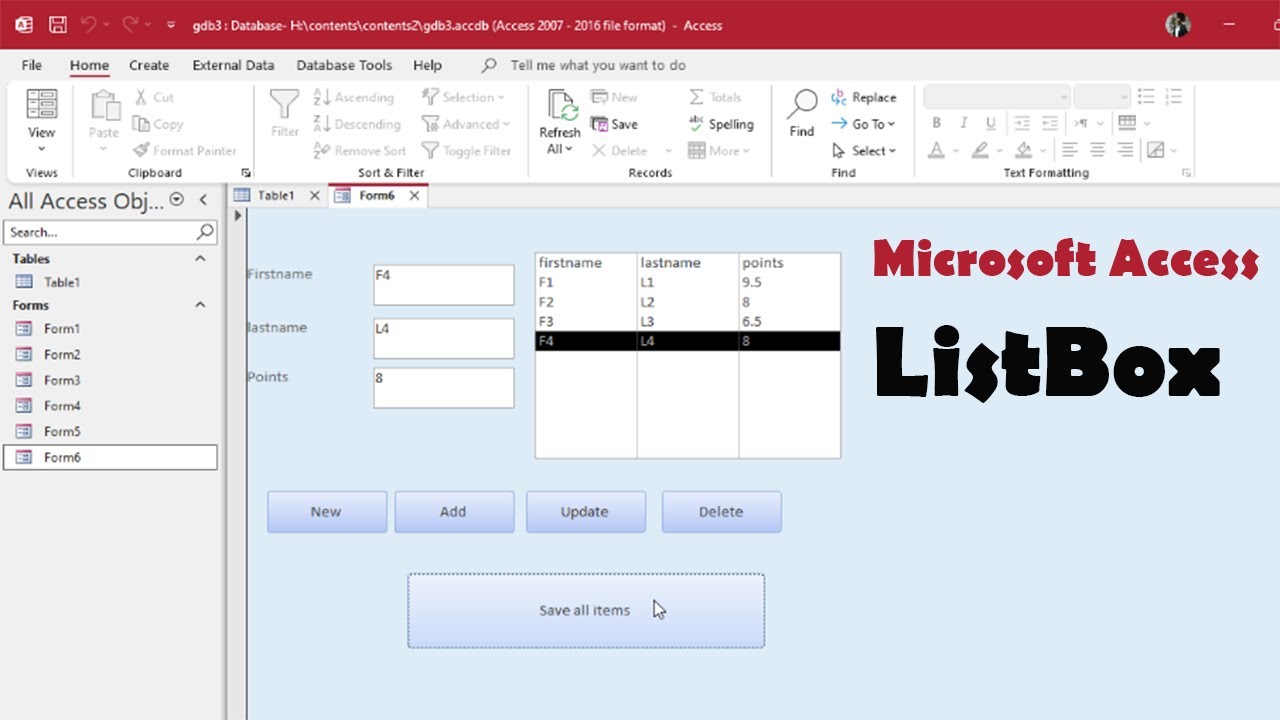This screenshot has height=720, width=1280.
Task: Click the Update button on the form
Action: click(x=585, y=512)
